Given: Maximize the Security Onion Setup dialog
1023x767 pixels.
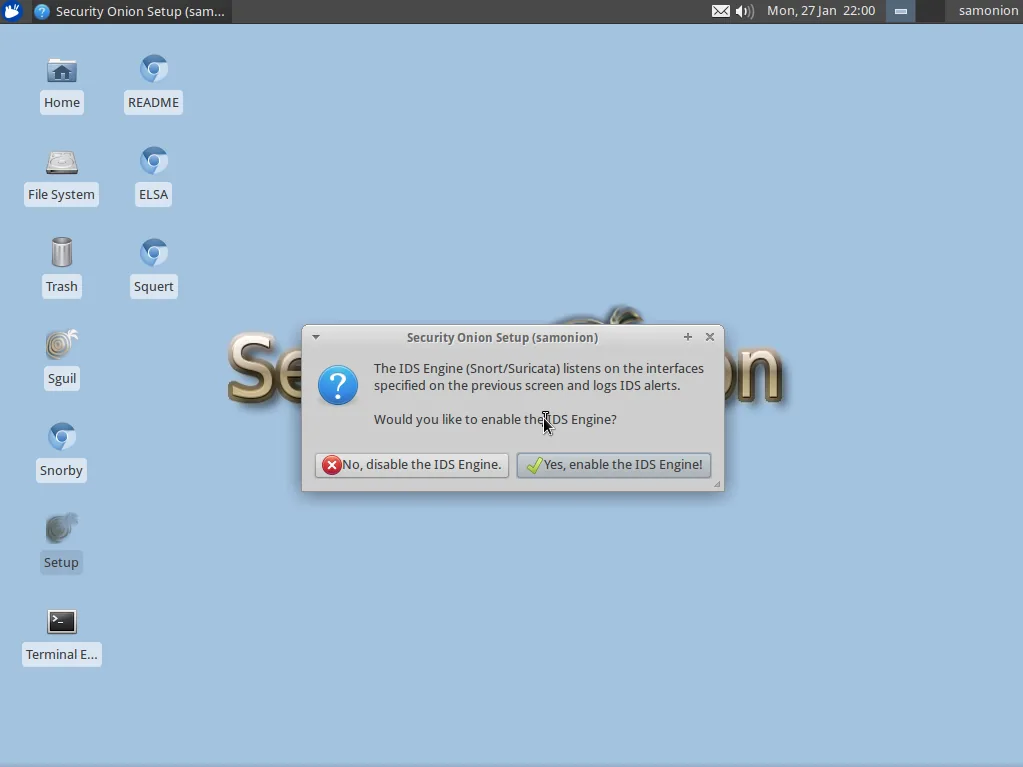Looking at the screenshot, I should coord(688,337).
